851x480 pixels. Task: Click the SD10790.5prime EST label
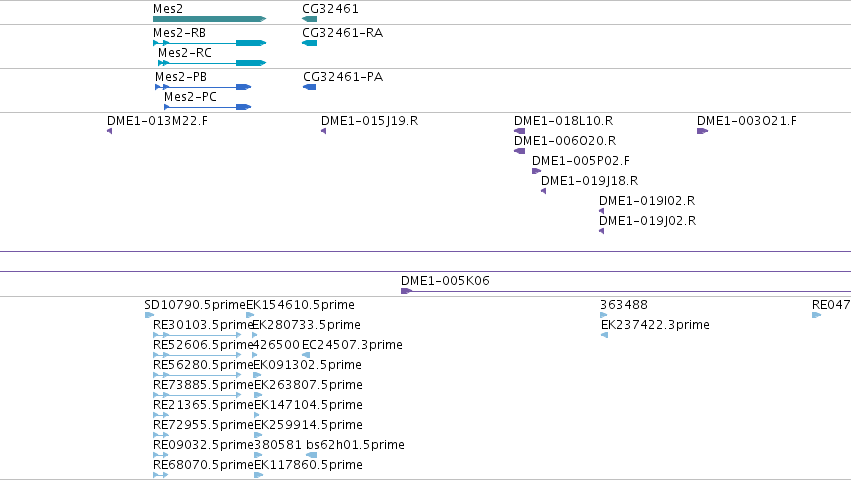(195, 305)
